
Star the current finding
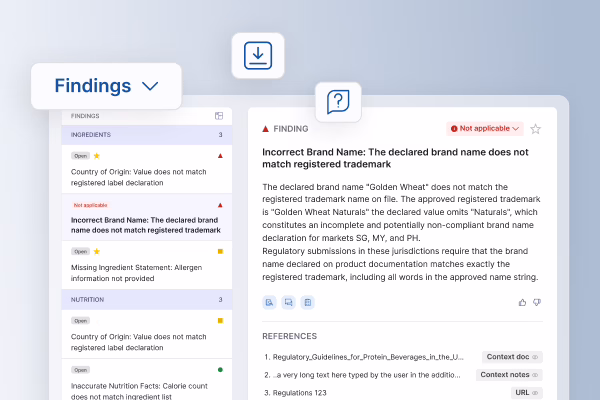[x=535, y=129]
